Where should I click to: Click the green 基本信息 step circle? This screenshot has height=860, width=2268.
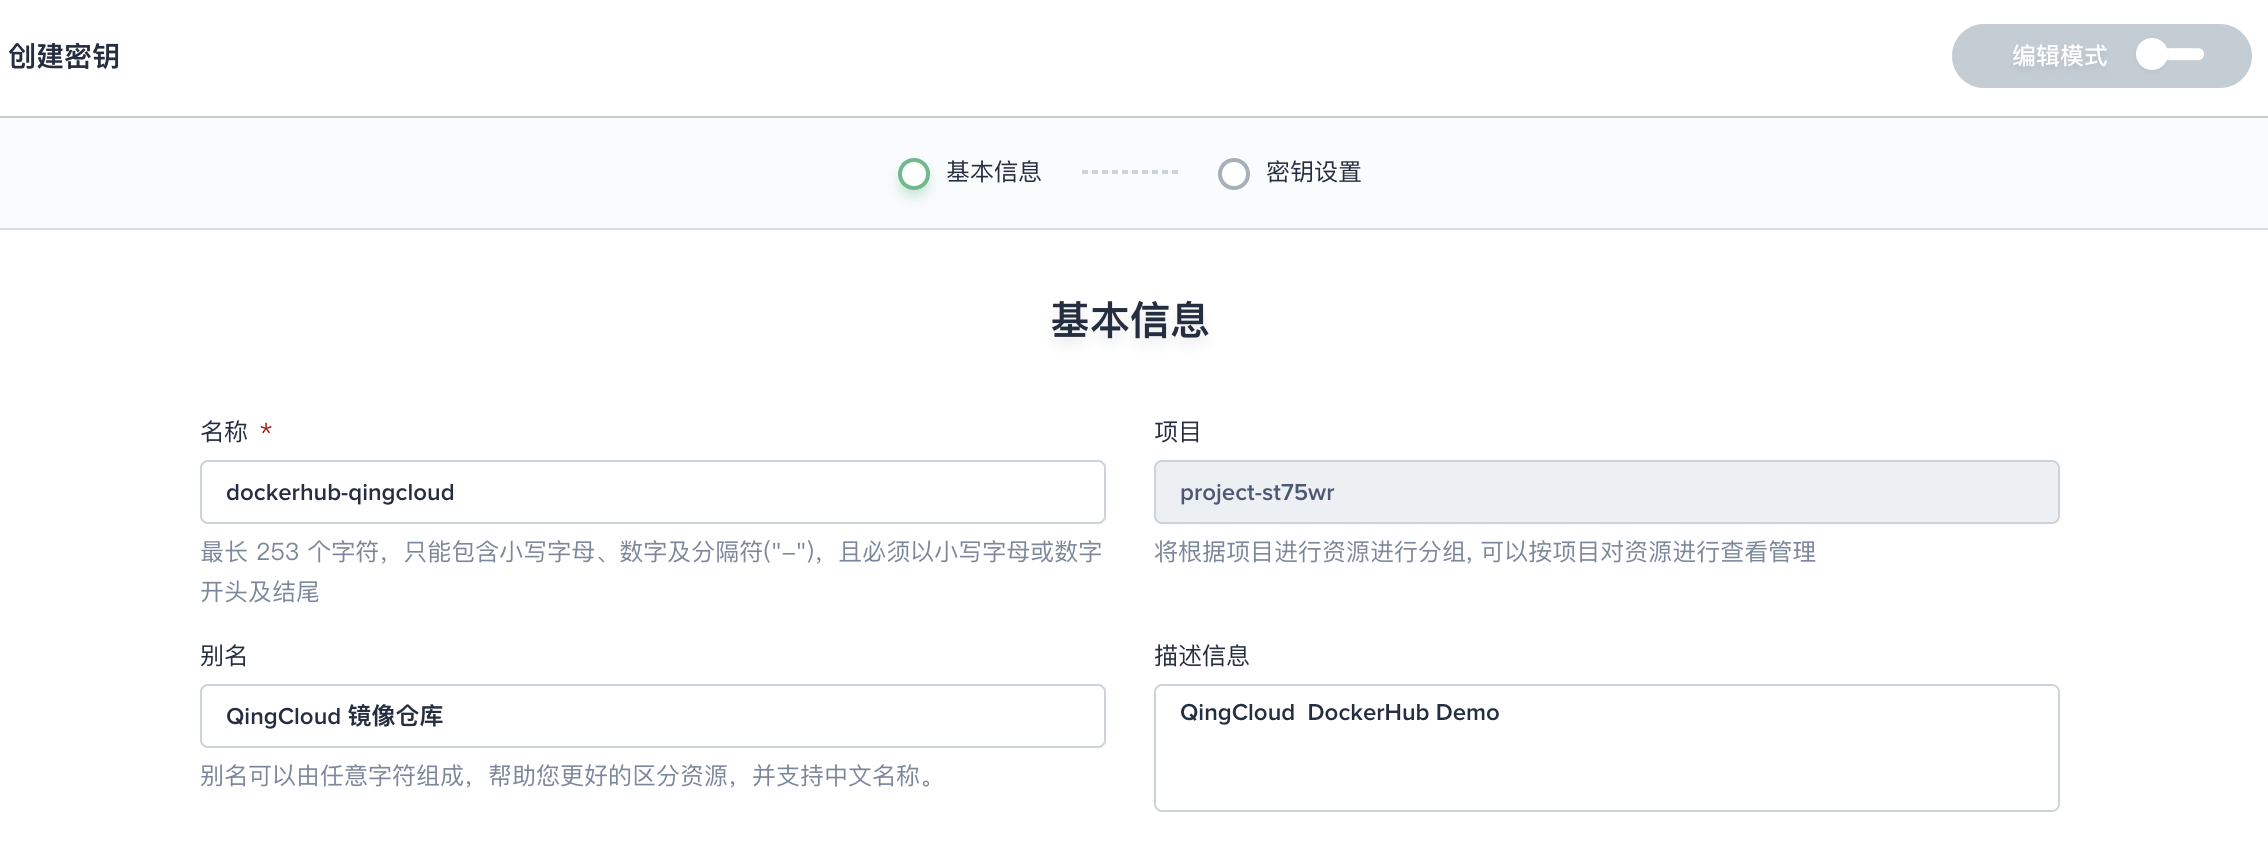pos(913,174)
